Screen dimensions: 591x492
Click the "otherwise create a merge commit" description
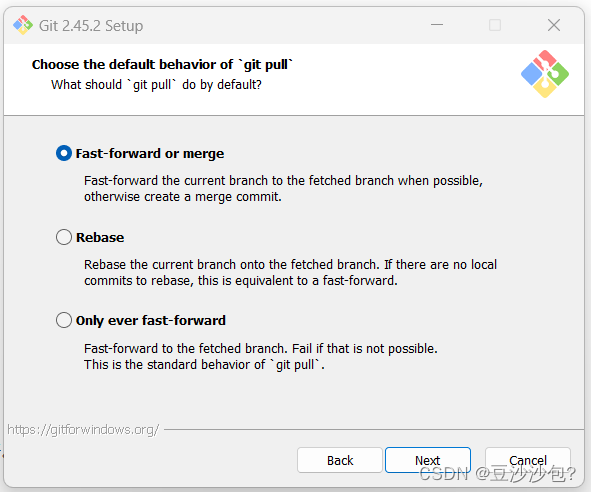(x=182, y=197)
